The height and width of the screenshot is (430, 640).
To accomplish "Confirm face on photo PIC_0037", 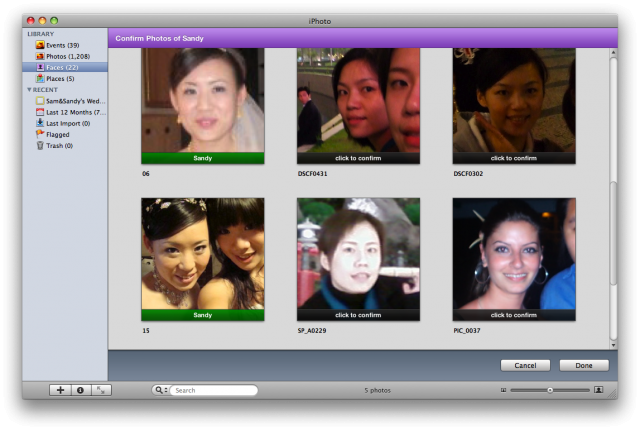I will point(514,314).
